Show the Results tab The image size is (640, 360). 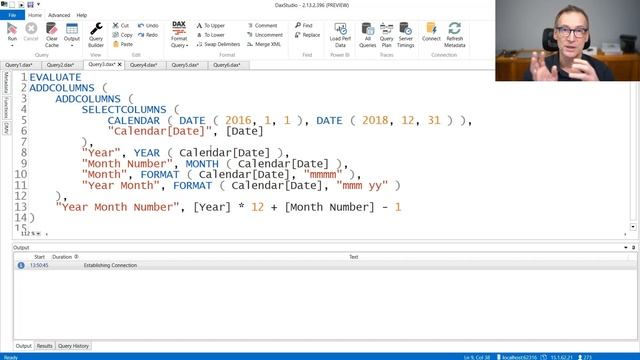(44, 346)
